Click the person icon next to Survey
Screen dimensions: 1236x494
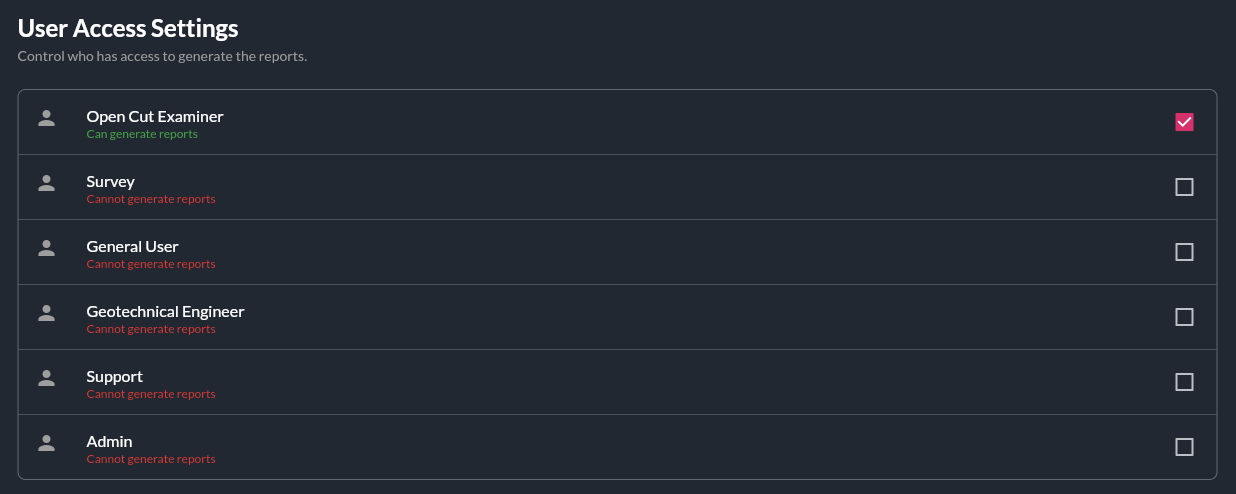[x=46, y=183]
